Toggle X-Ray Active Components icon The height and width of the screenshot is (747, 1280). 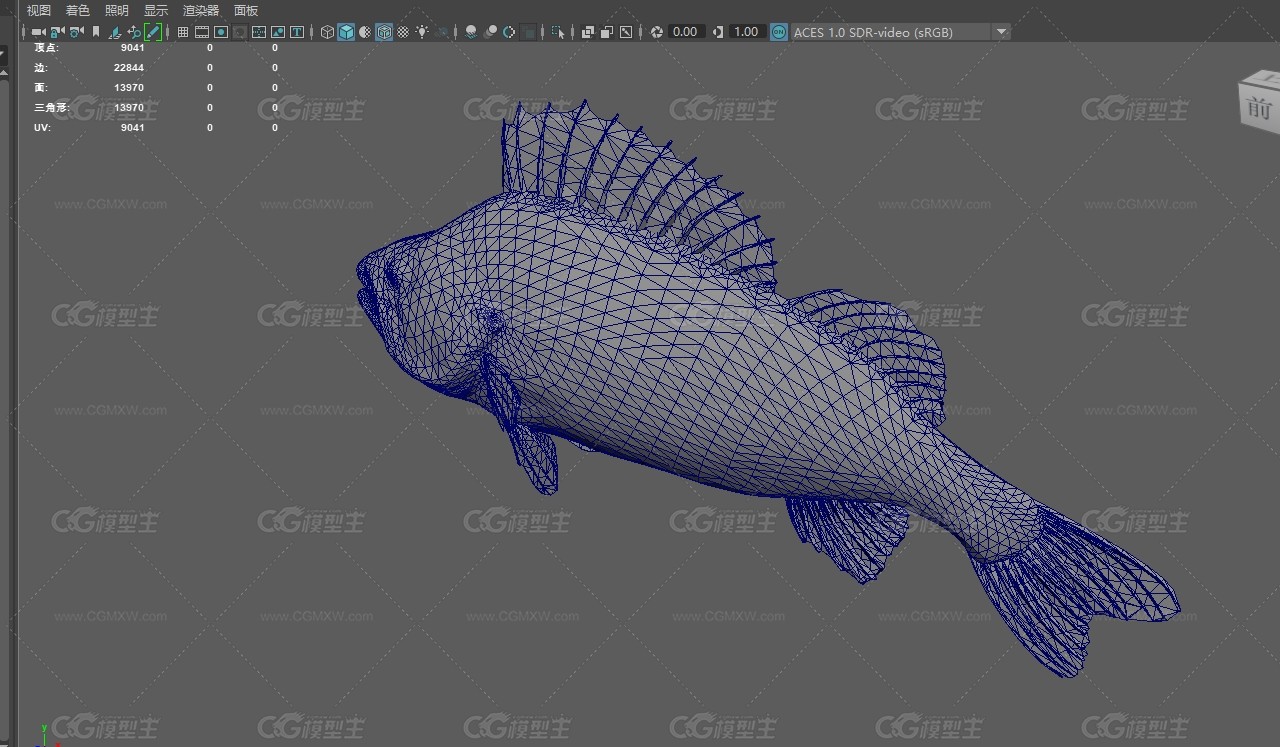[607, 32]
